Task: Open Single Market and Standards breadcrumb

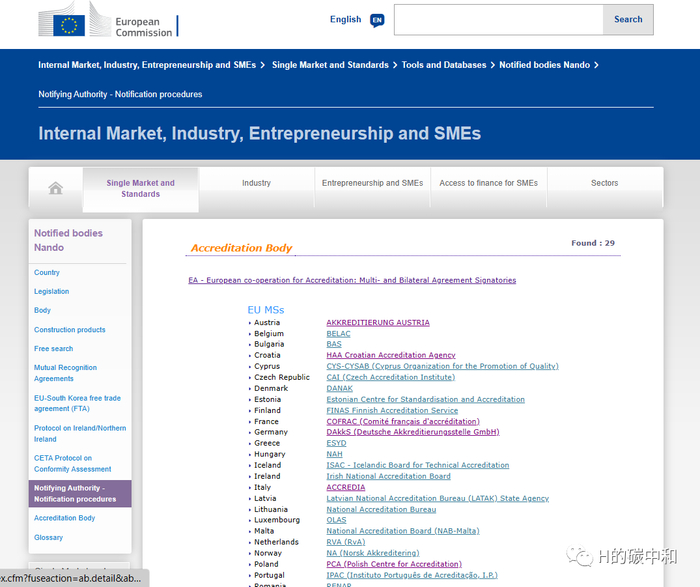Action: 330,65
